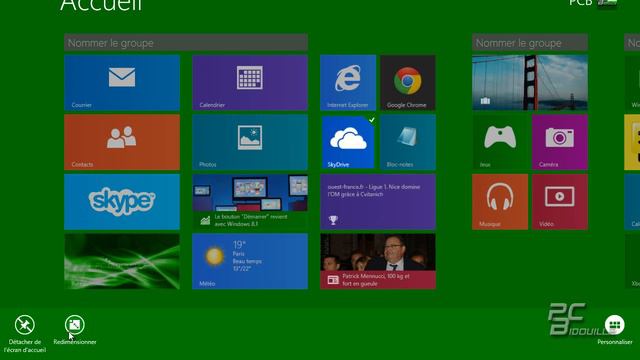Click the Redimensionner icon
Screen dimensions: 640x360
(74, 325)
